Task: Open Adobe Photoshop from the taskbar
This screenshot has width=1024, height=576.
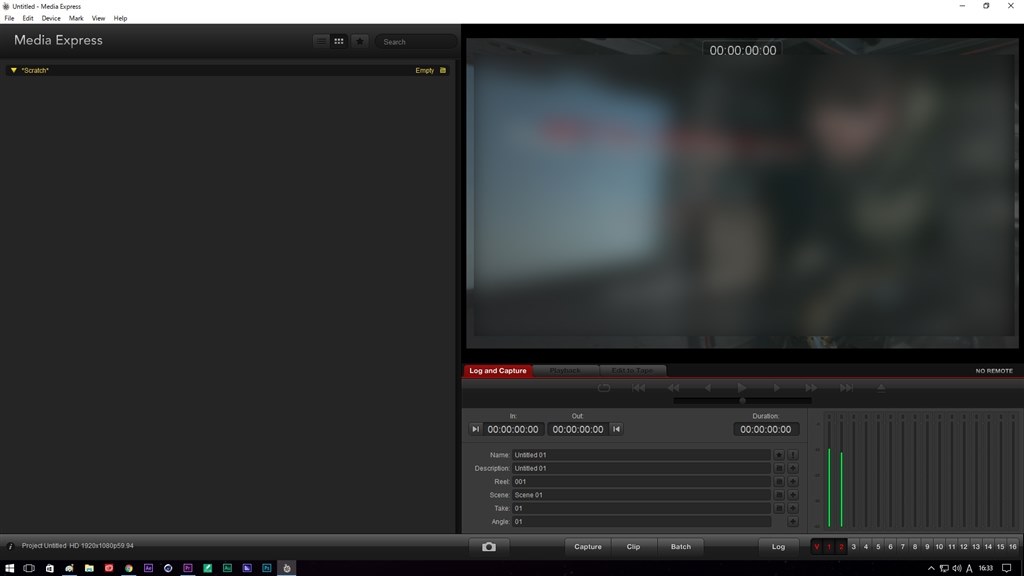Action: (266, 568)
